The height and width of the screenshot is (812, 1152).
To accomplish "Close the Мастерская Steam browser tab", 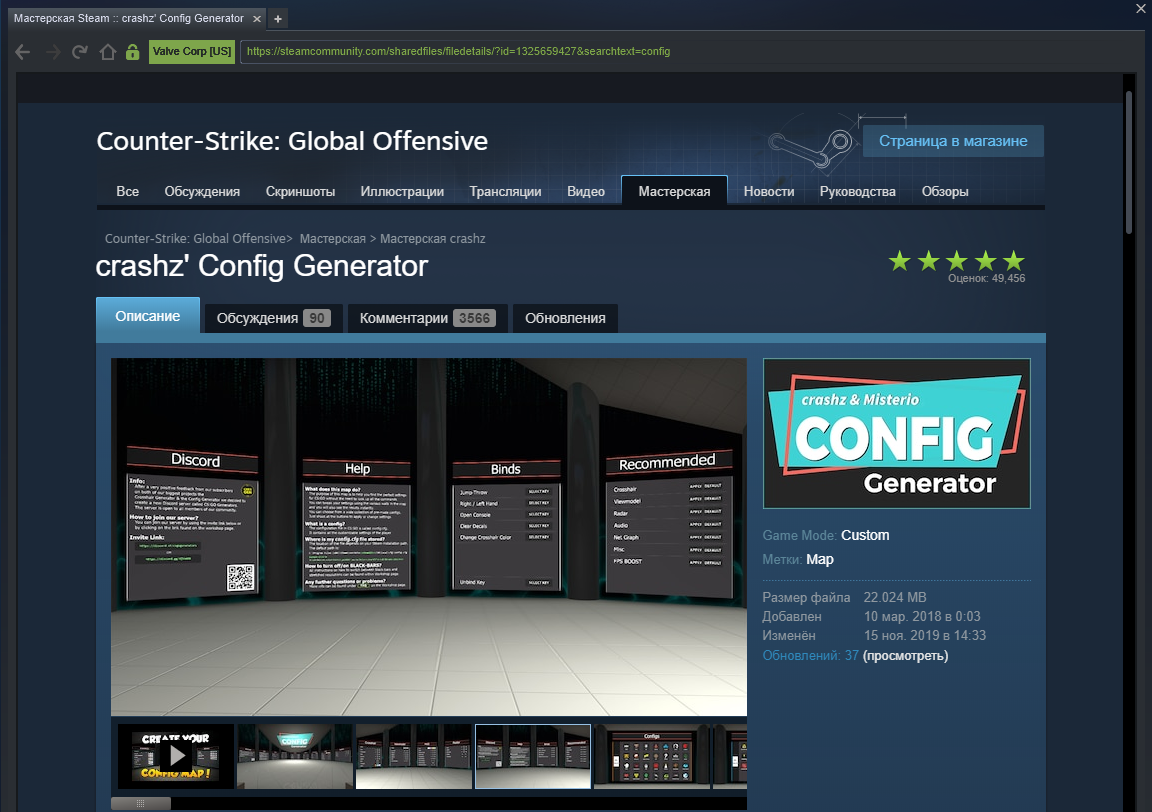I will click(256, 19).
